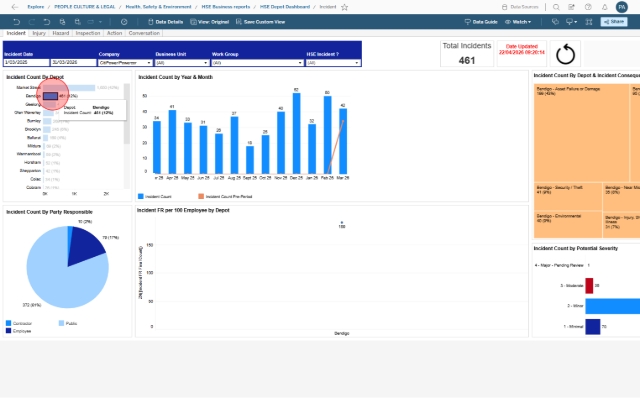
Task: Click the Pause auto-updates icon in toolbar
Action: click(x=78, y=22)
